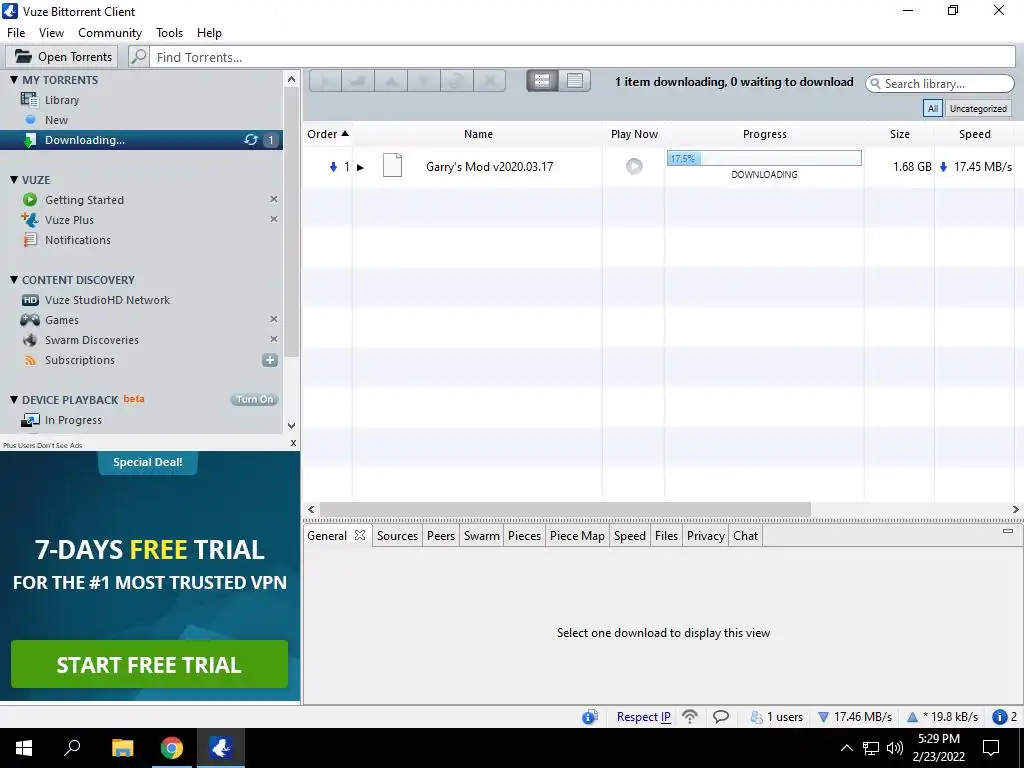Sort by the Name column header

(x=478, y=134)
